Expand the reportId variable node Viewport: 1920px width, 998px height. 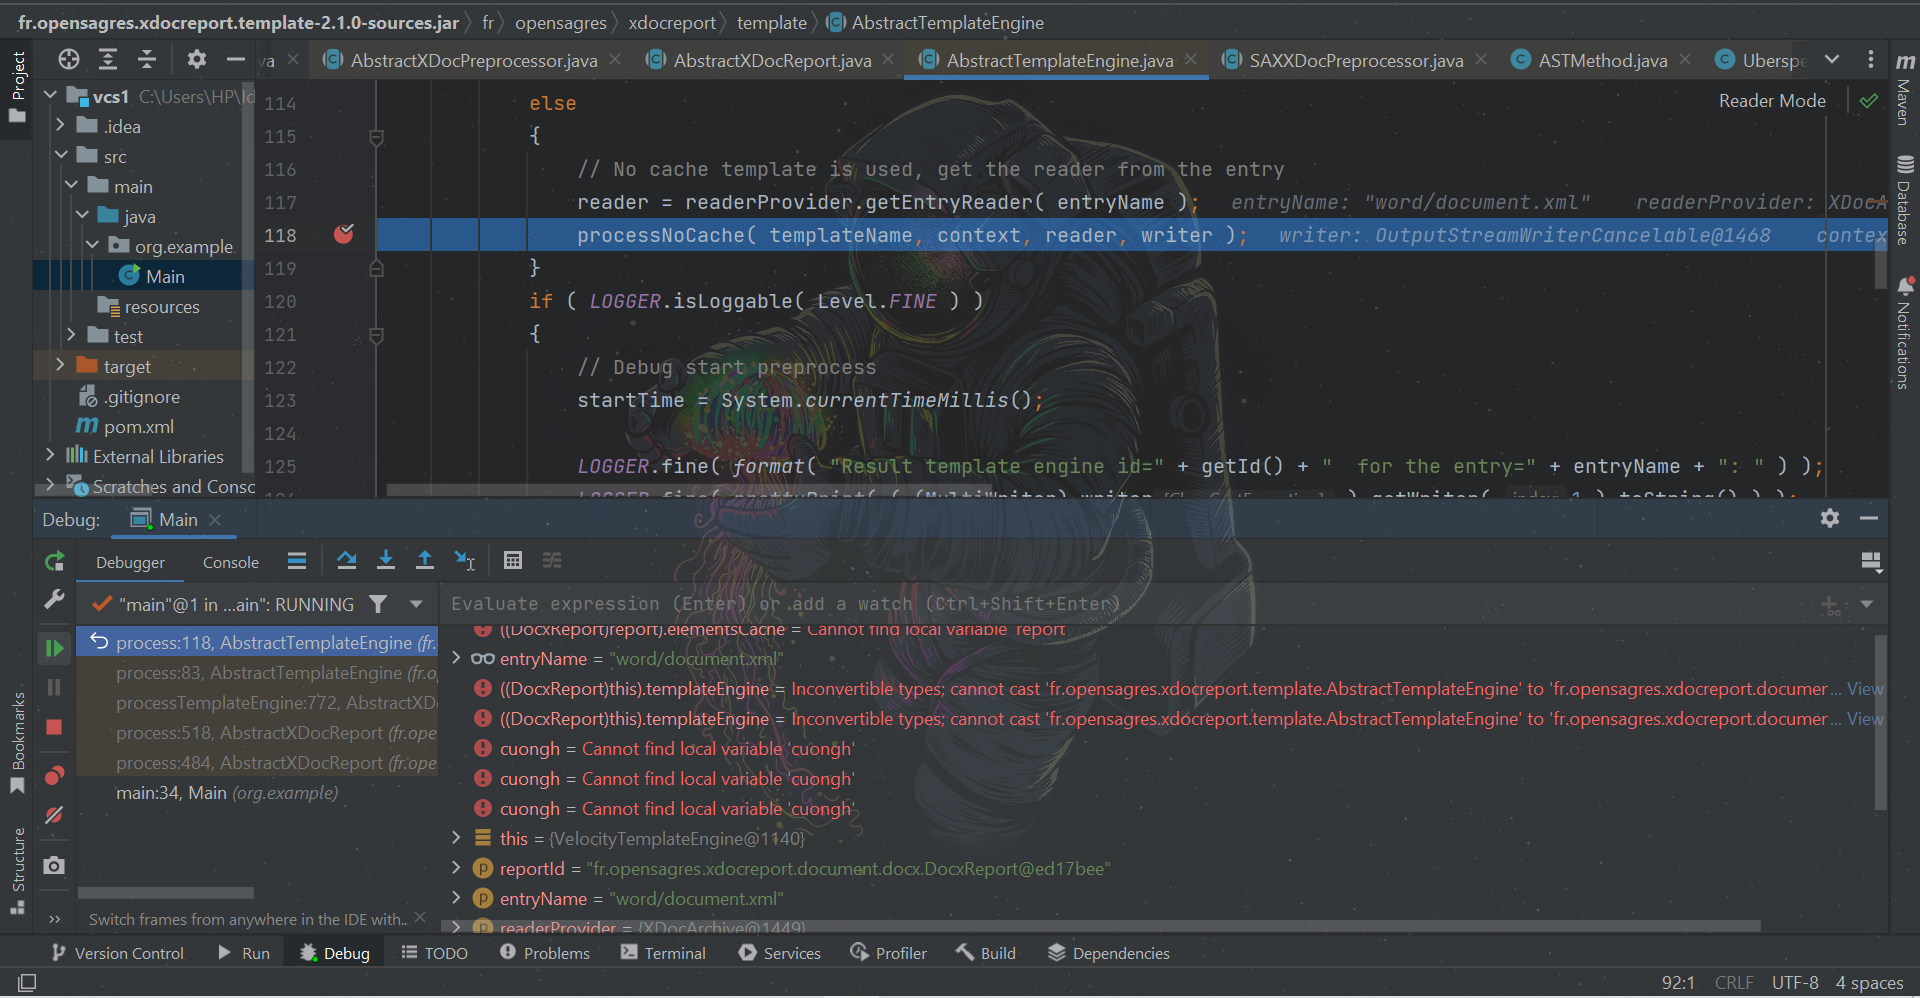(x=456, y=868)
